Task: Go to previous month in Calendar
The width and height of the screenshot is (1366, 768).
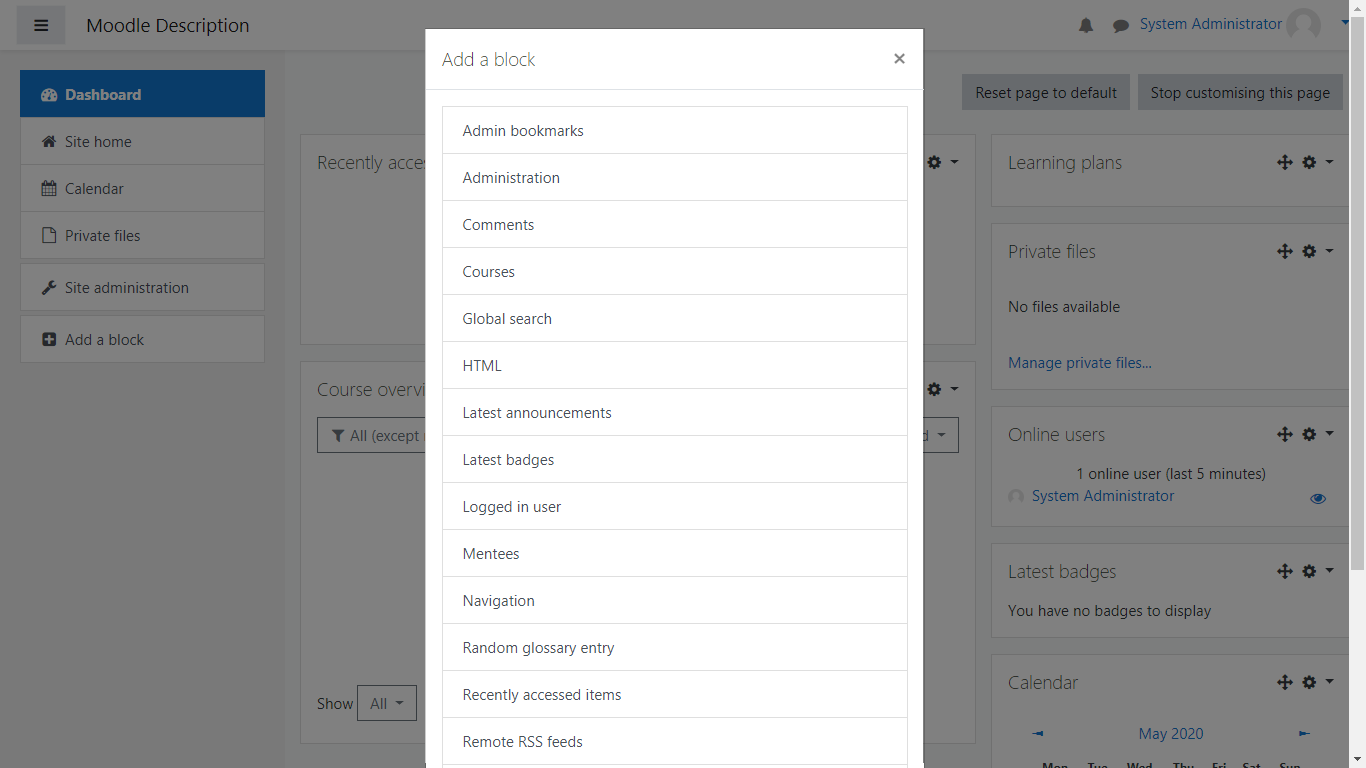Action: click(1038, 734)
